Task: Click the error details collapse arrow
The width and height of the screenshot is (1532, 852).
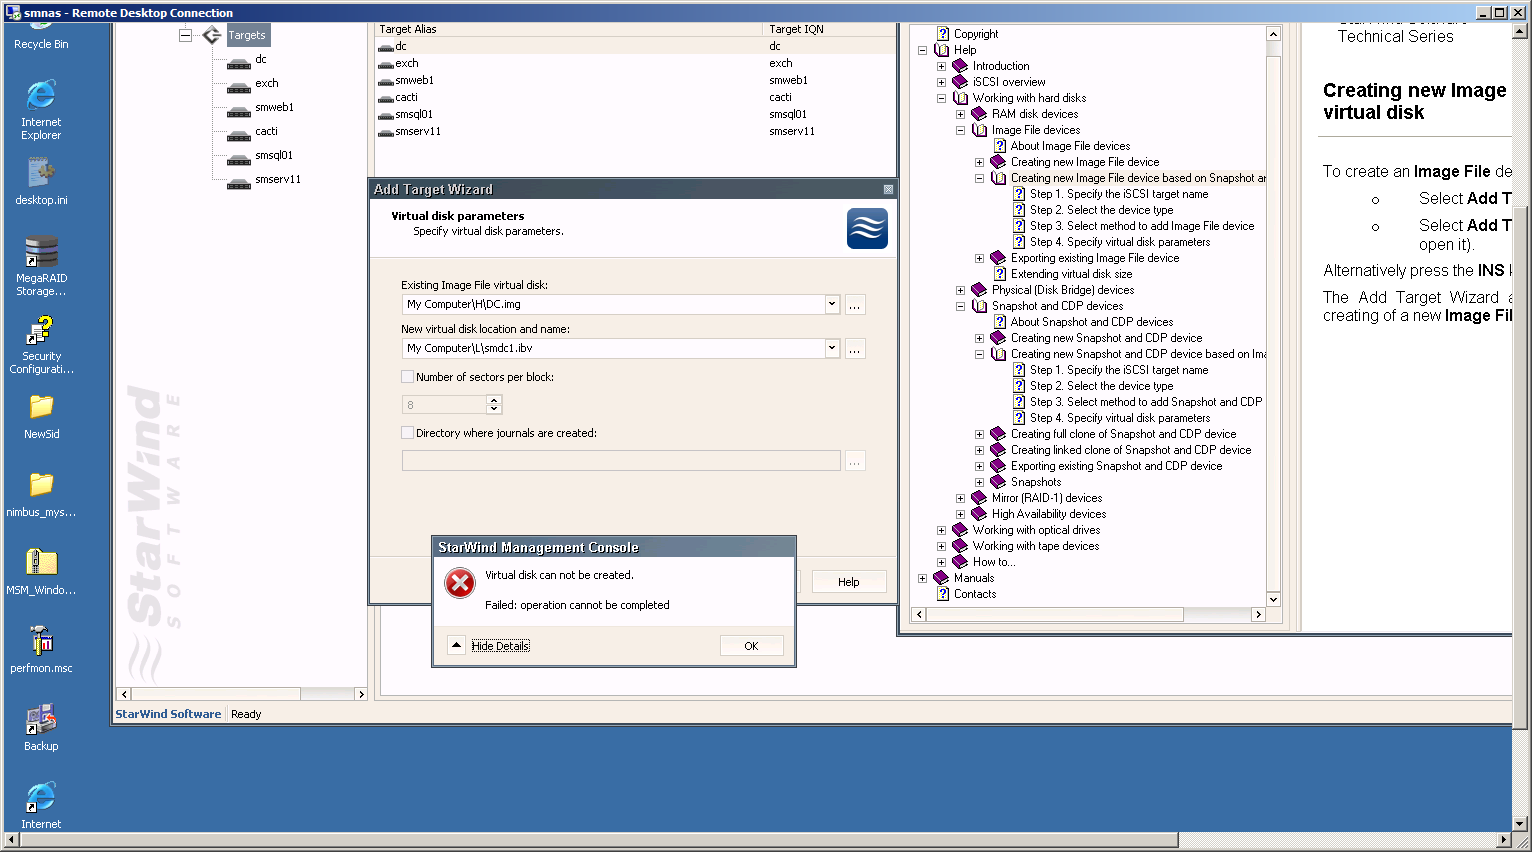Action: click(457, 645)
